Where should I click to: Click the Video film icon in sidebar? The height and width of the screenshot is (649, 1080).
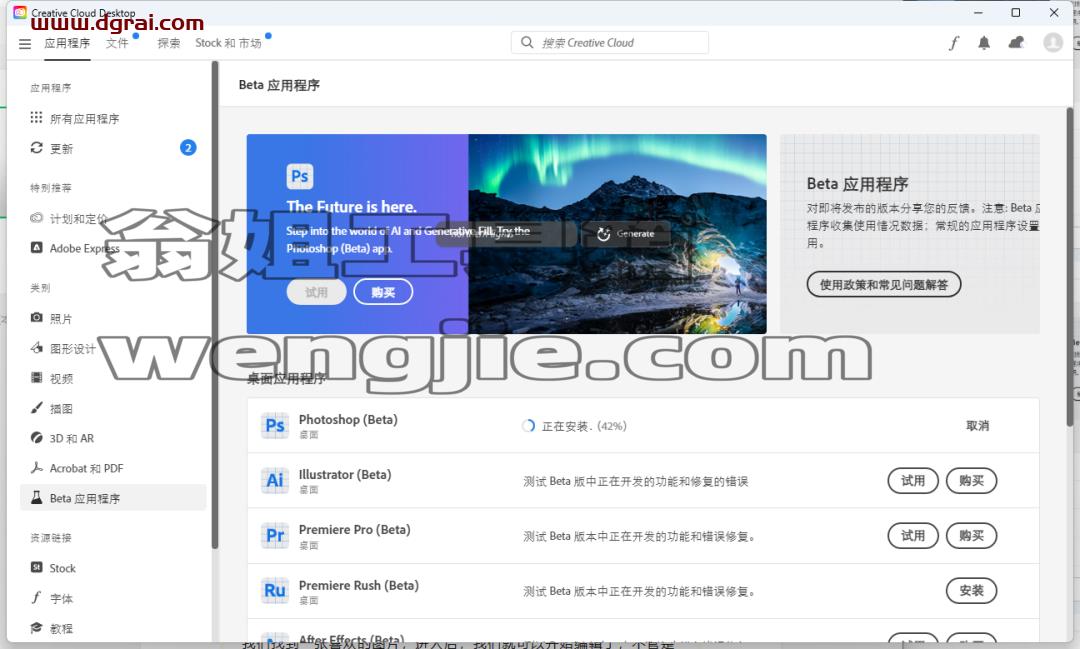37,378
